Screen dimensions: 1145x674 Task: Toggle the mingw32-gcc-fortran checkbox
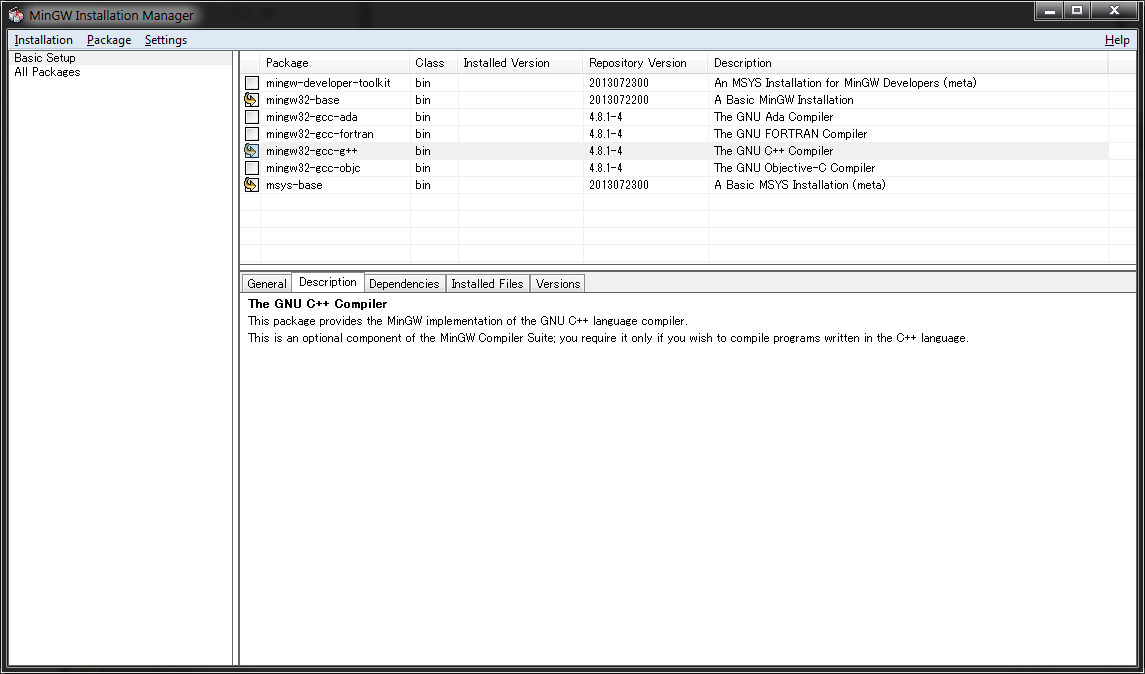pyautogui.click(x=251, y=134)
